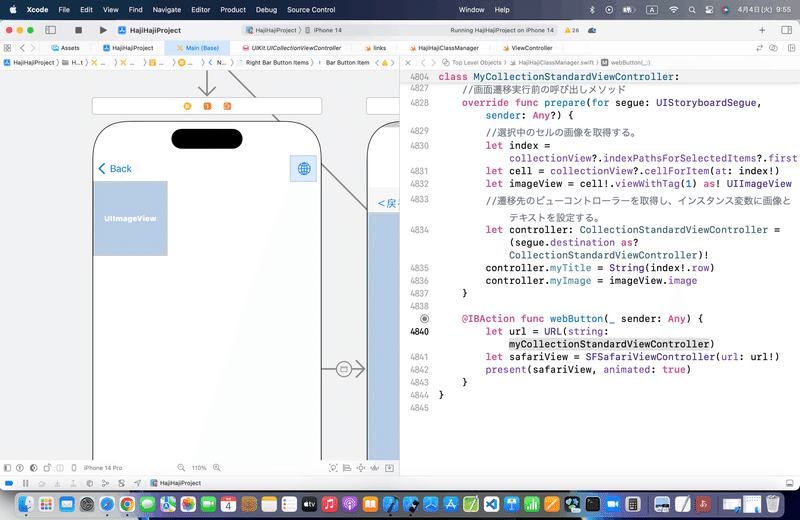The image size is (800, 520).
Task: Toggle the inspectors panel at toolbar right
Action: click(786, 30)
